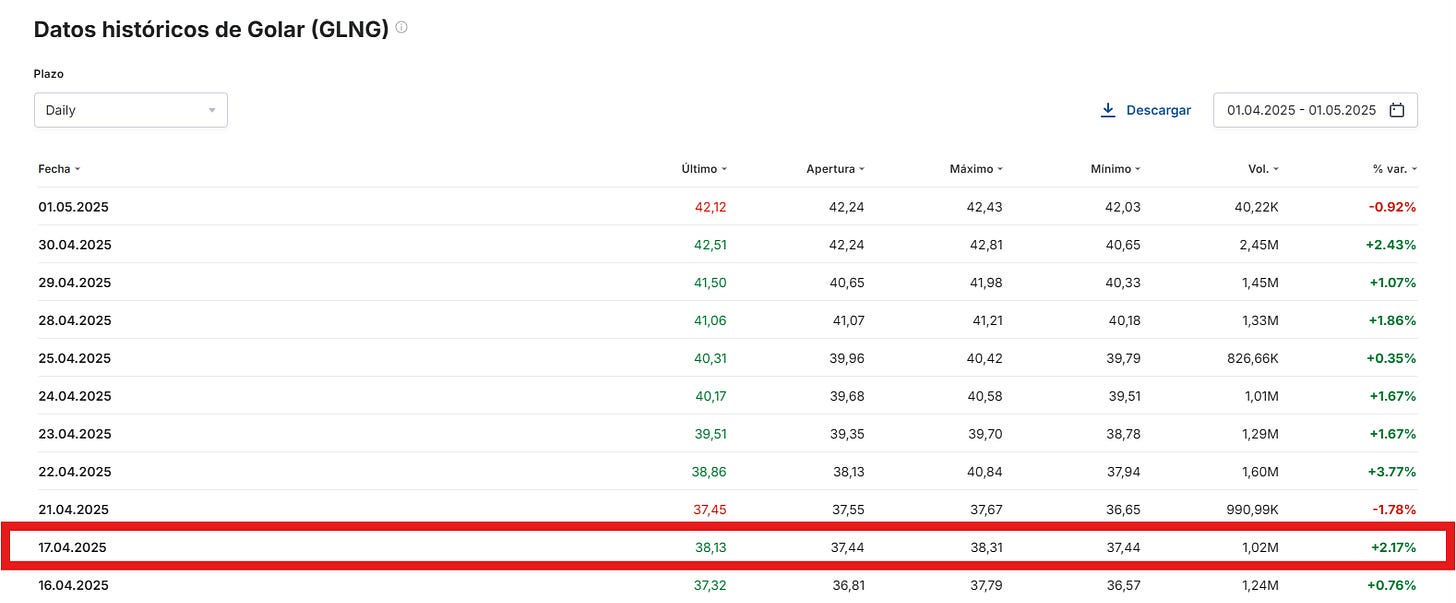The height and width of the screenshot is (603, 1456).
Task: Click the maximum value 42,81
Action: tap(986, 245)
